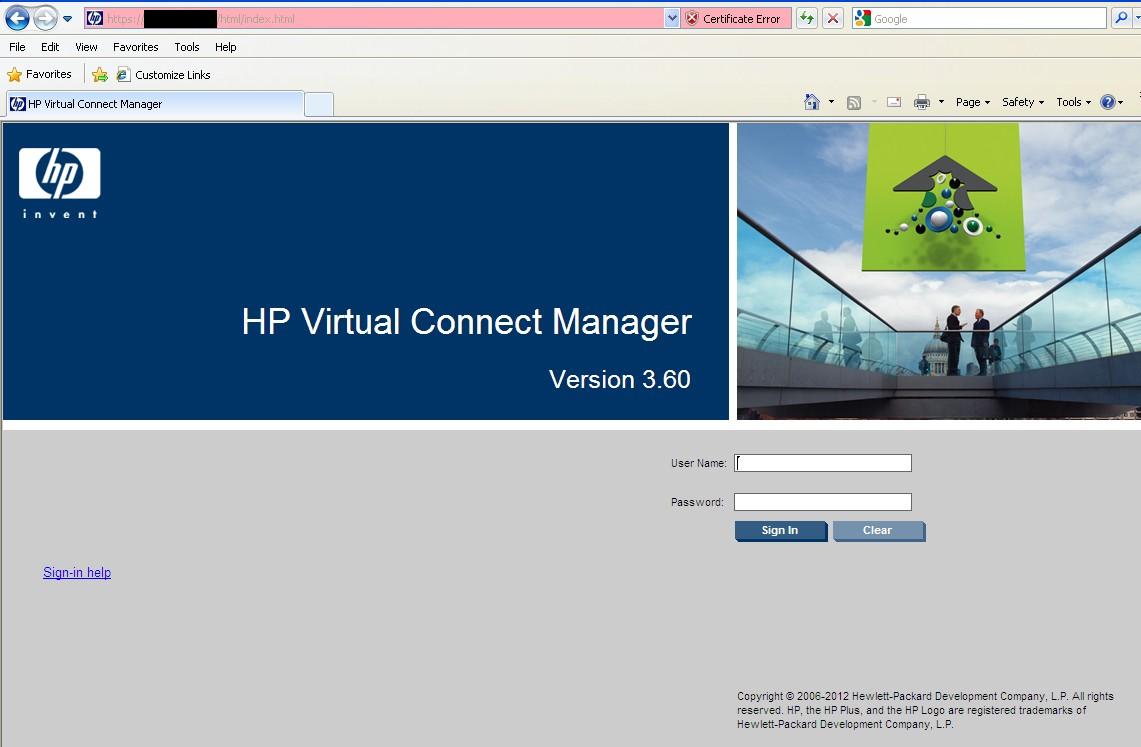Viewport: 1141px width, 747px height.
Task: Open the Sign-in help link
Action: coord(76,572)
